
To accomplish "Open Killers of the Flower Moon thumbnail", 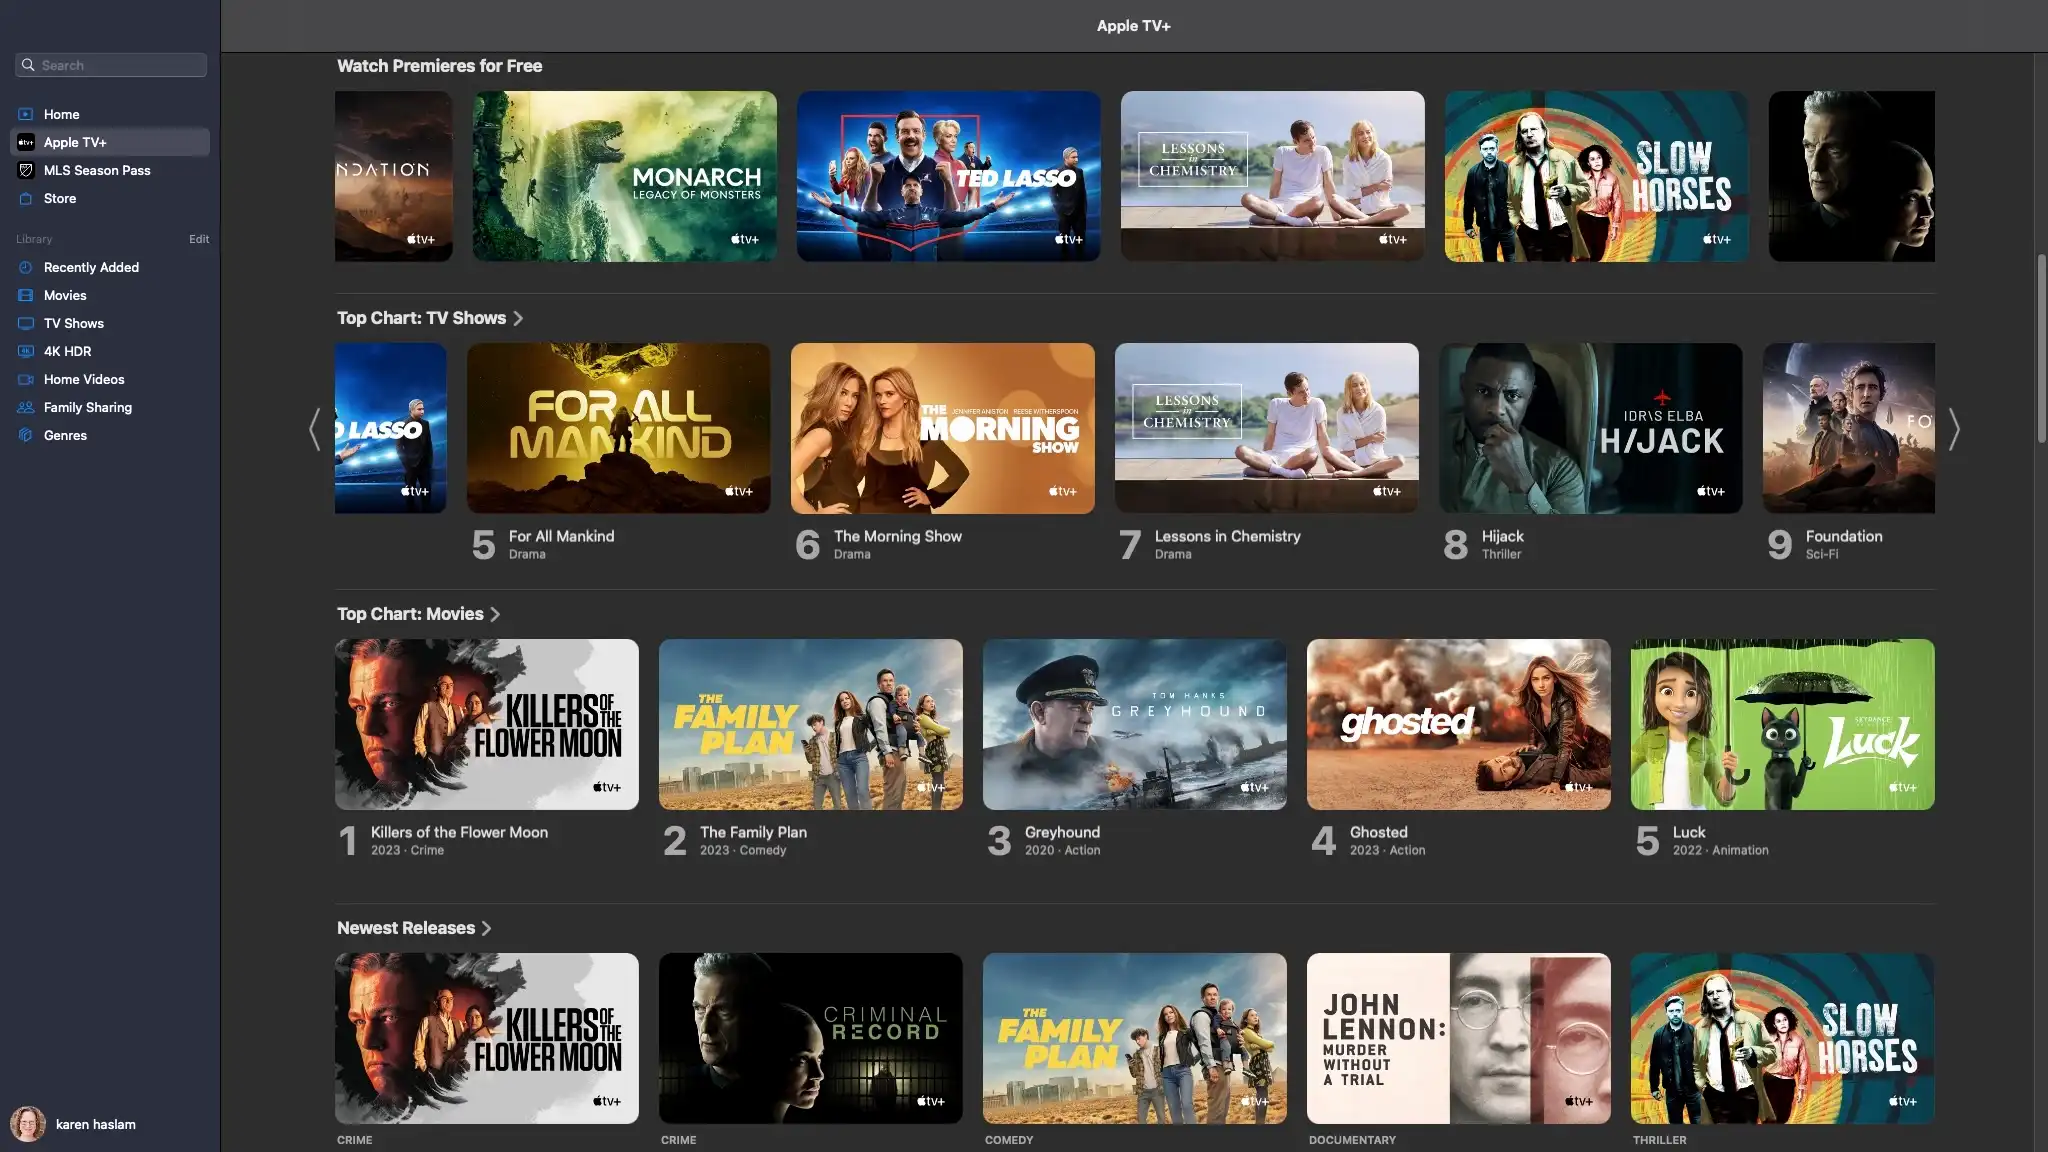I will (x=487, y=724).
